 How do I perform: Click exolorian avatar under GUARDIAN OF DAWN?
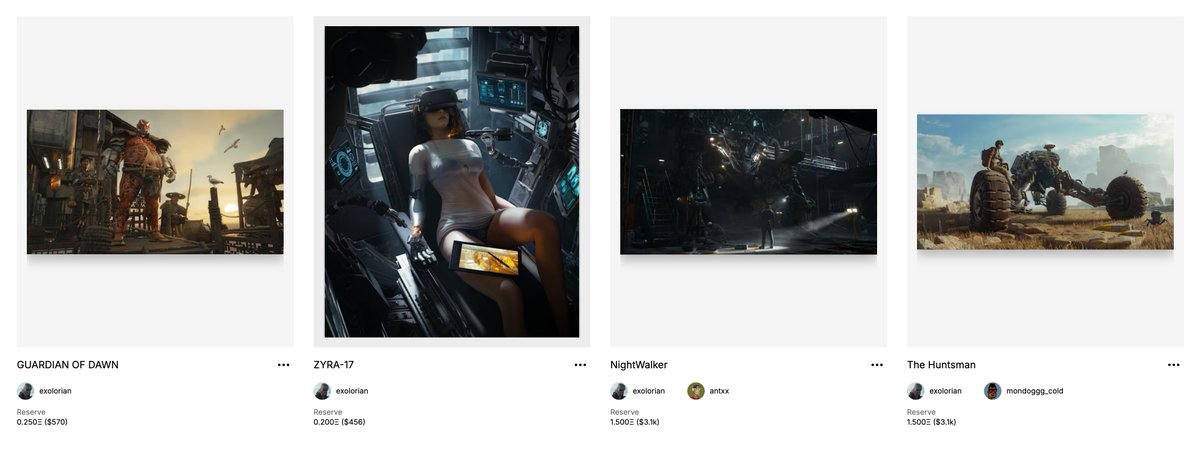(26, 391)
